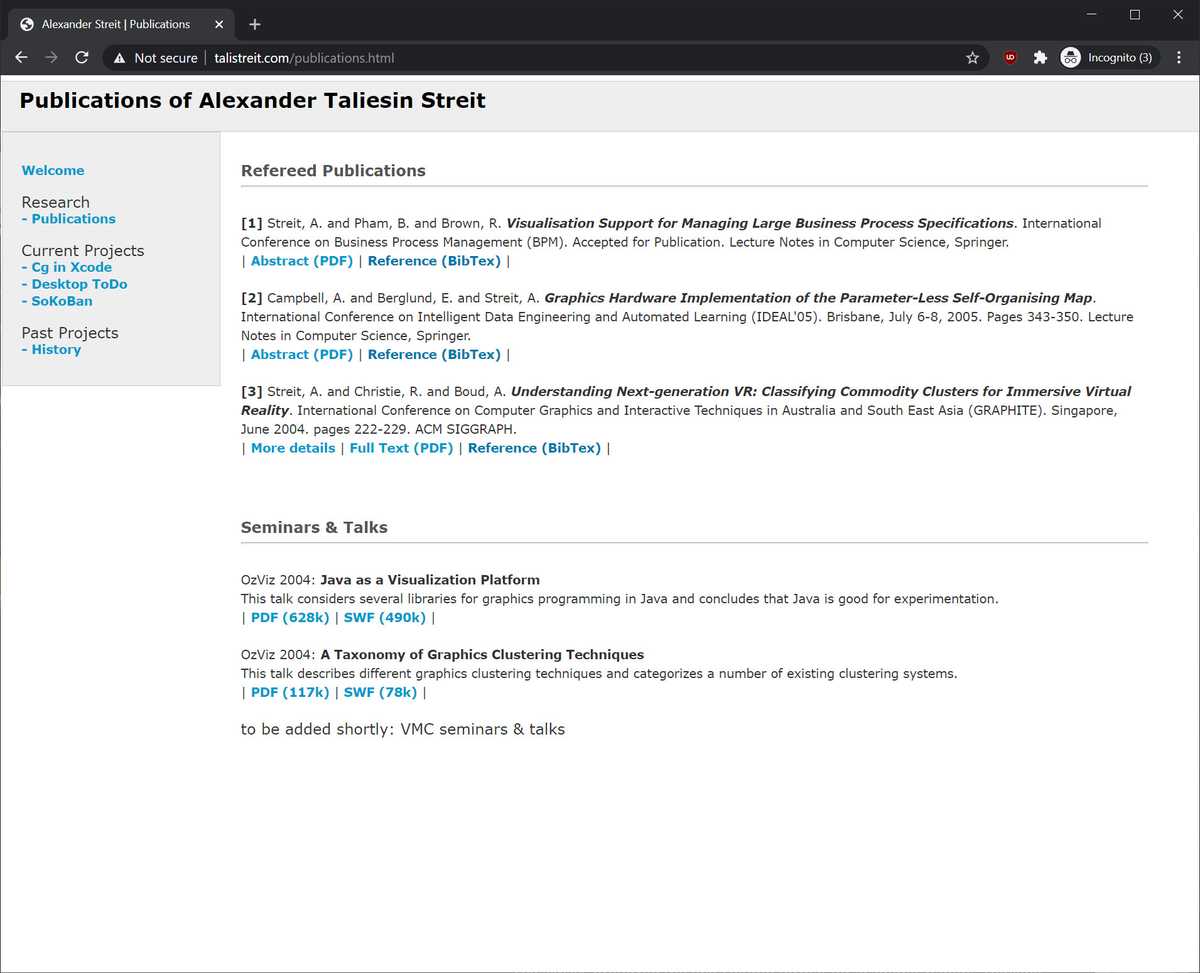Viewport: 1200px width, 973px height.
Task: Click the address bar URL
Action: click(304, 58)
